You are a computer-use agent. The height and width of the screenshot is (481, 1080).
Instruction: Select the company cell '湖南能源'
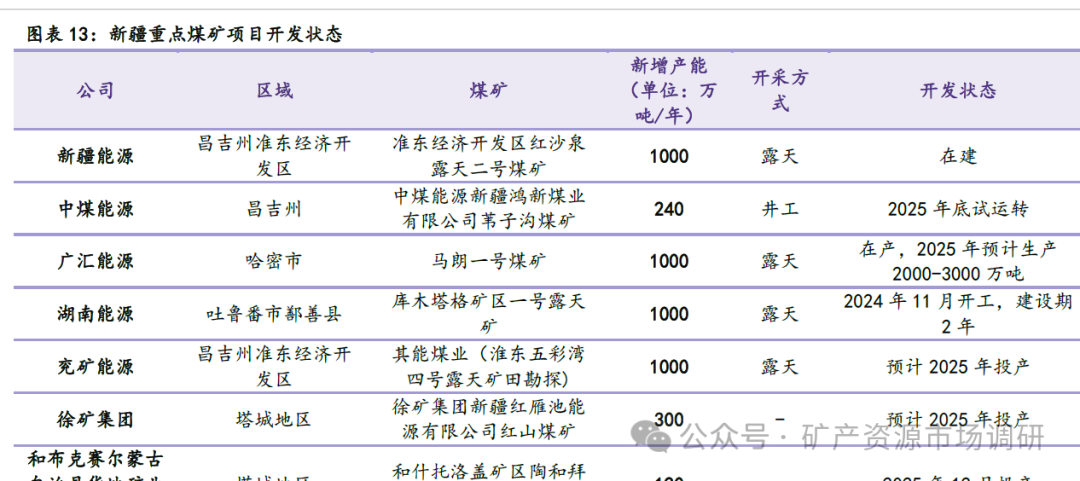95,314
